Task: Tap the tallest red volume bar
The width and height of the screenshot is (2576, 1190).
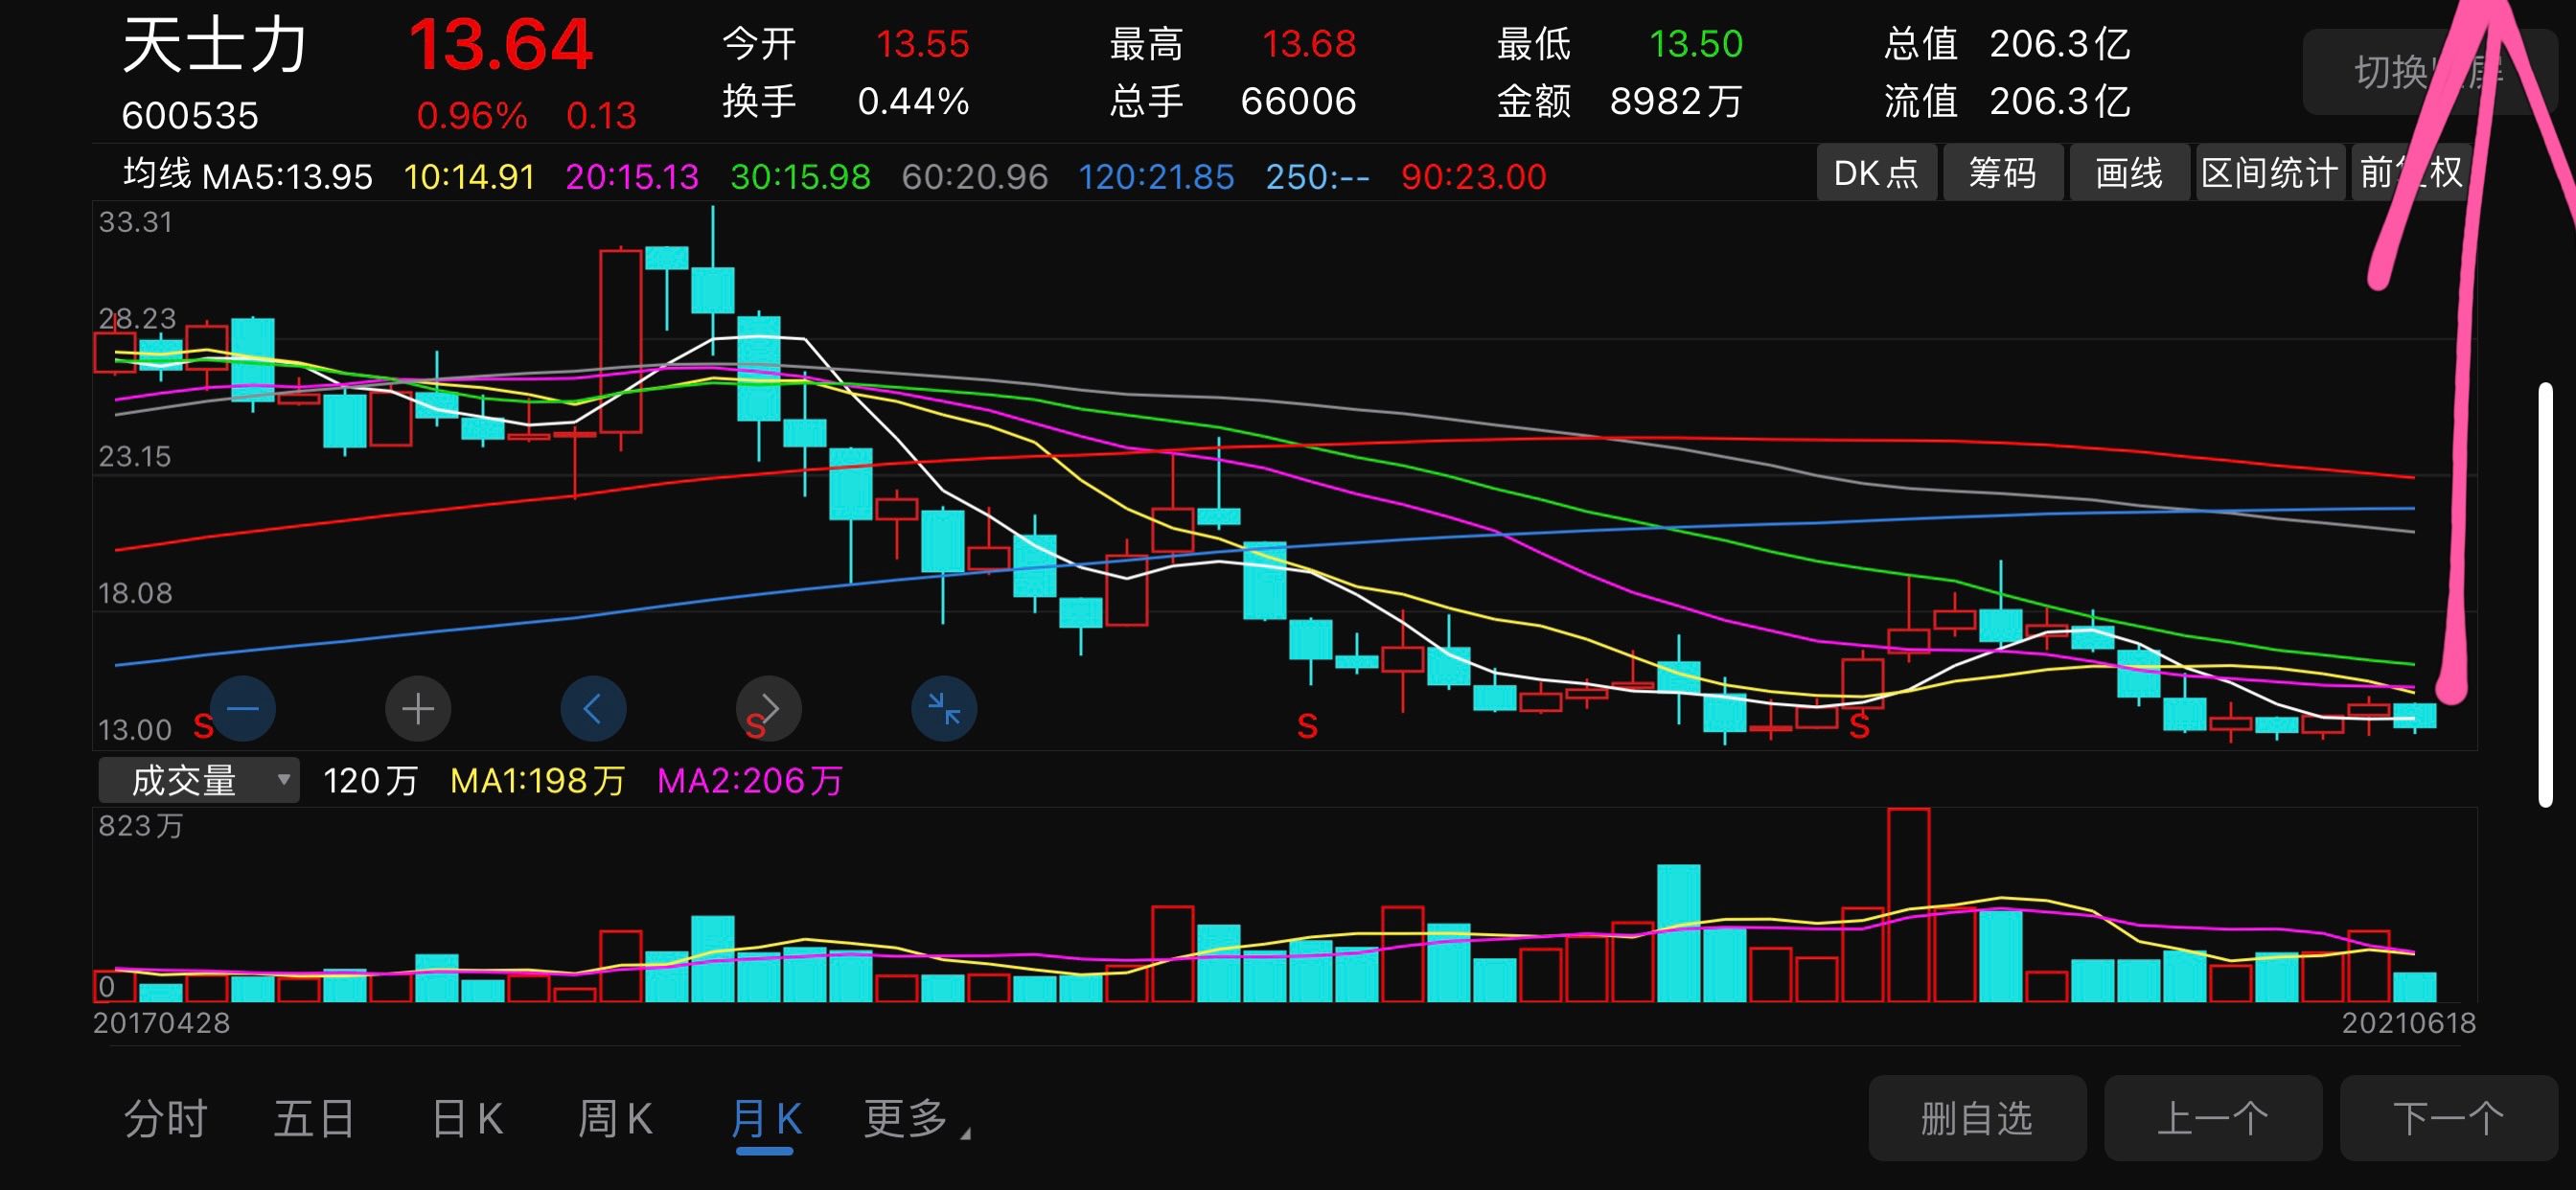Action: click(1908, 905)
